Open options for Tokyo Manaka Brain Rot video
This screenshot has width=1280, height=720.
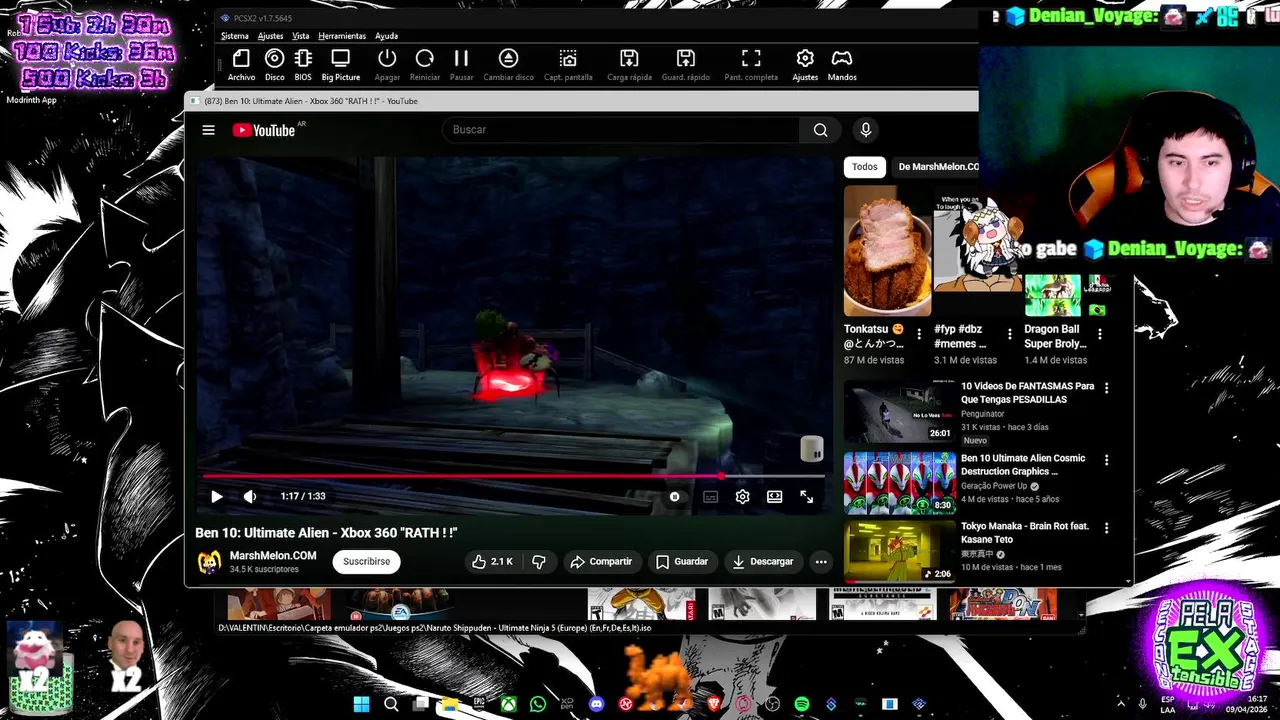1106,528
